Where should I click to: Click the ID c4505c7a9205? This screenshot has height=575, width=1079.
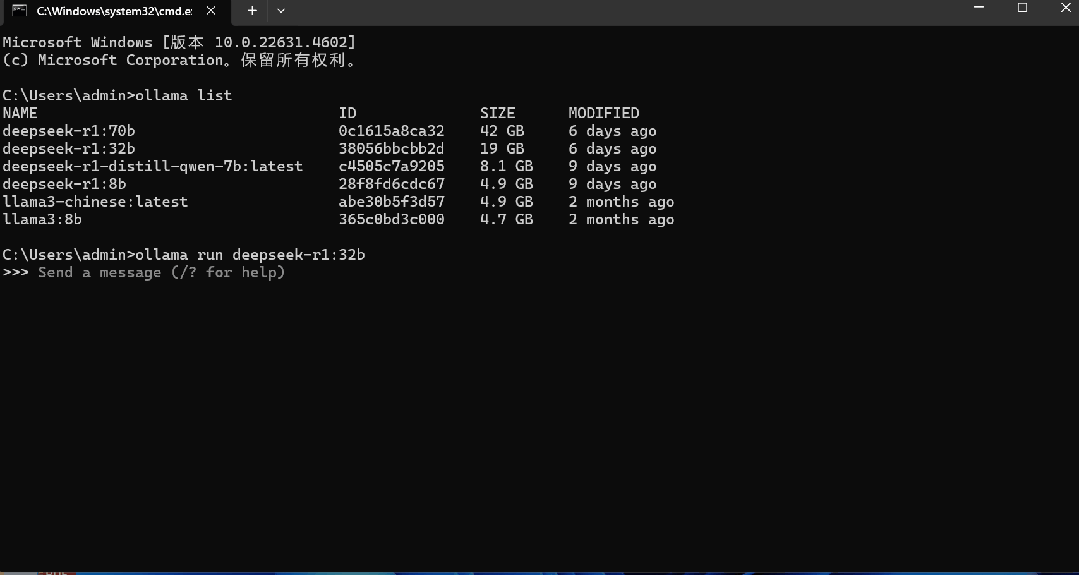tap(392, 166)
